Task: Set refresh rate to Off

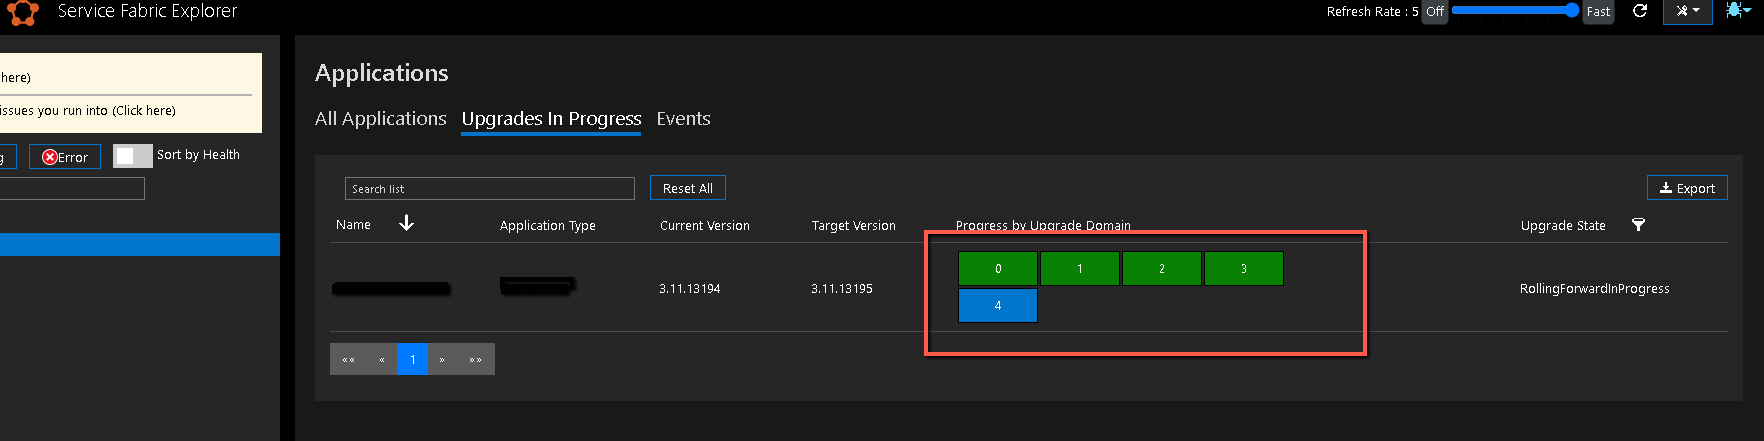Action: [1435, 12]
